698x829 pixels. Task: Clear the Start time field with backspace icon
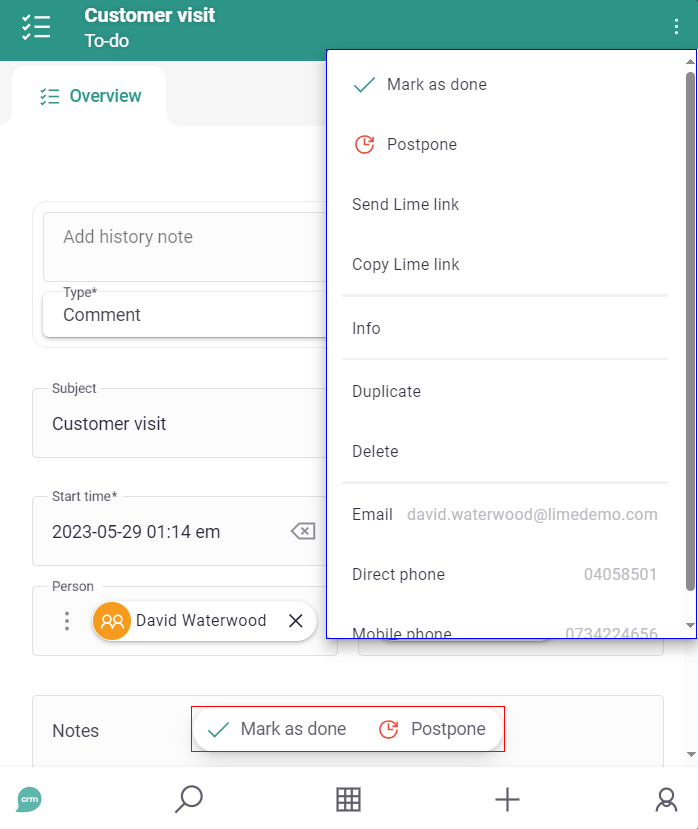(303, 531)
